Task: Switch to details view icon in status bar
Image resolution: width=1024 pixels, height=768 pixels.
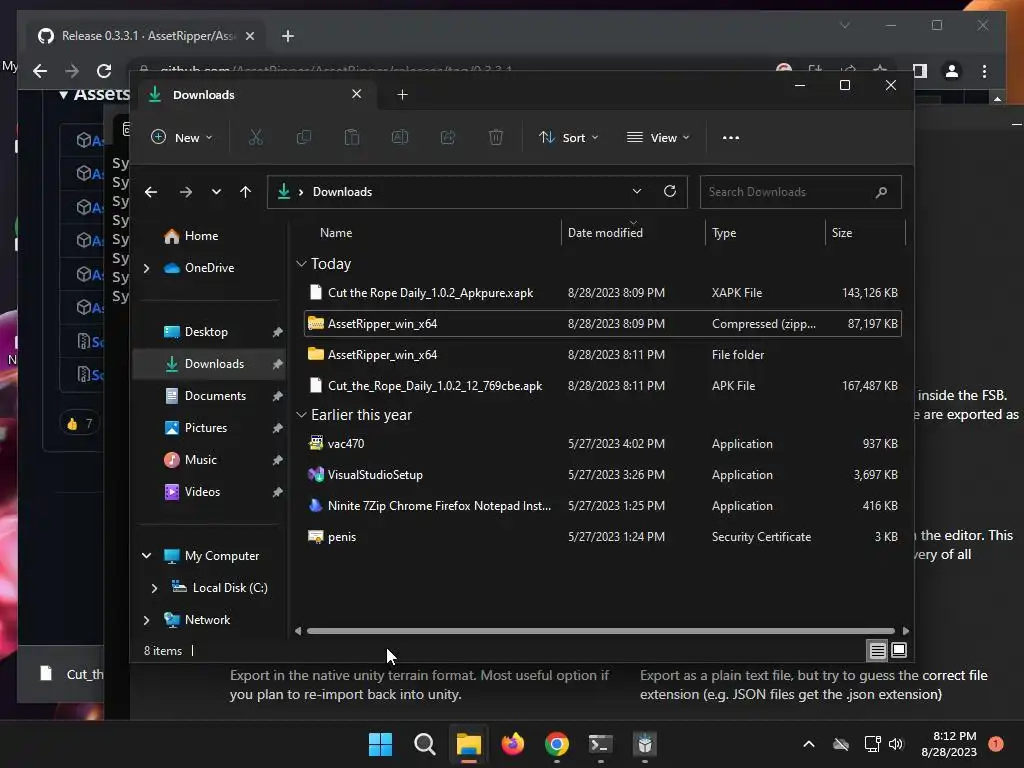Action: click(x=877, y=650)
